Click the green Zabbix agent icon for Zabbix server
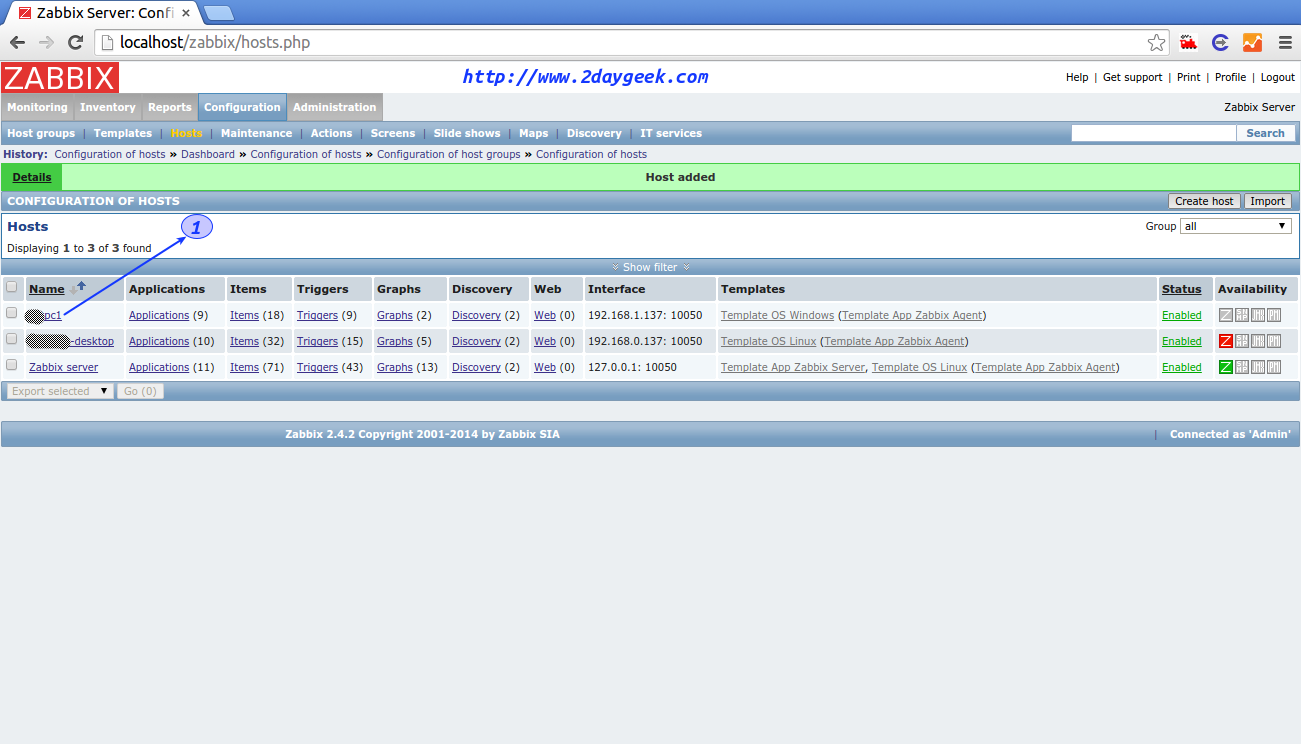This screenshot has width=1301, height=744. (1226, 367)
